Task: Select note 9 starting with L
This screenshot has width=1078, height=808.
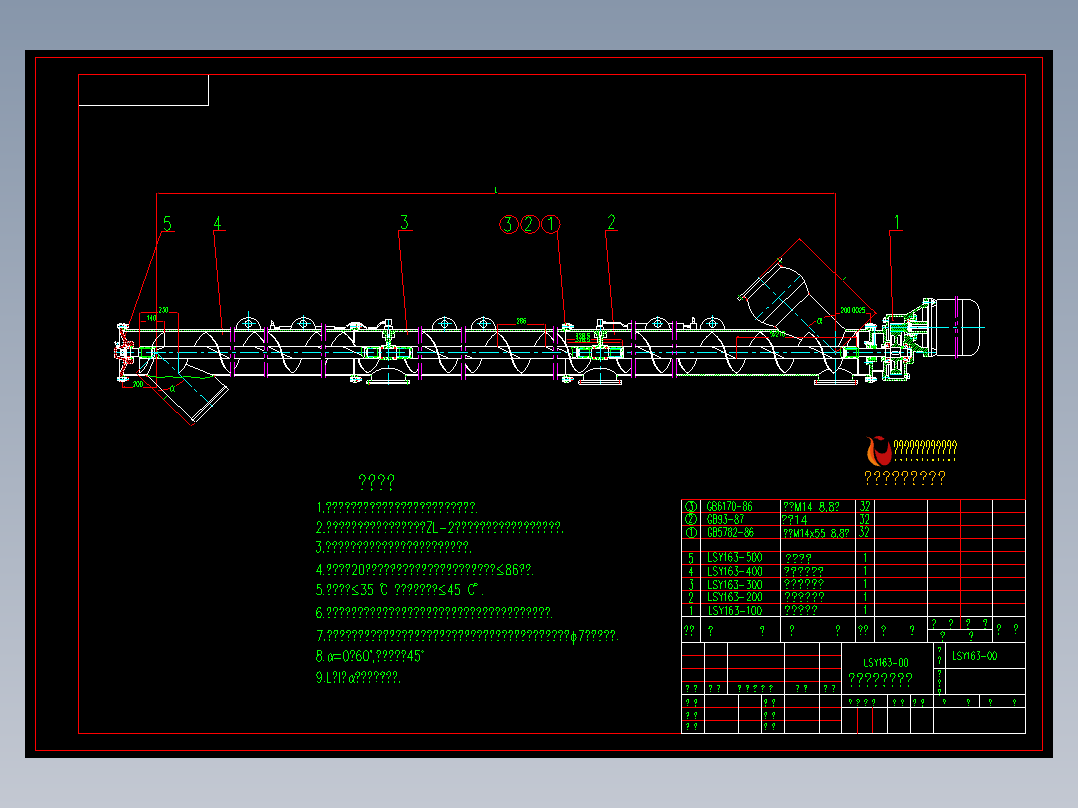Action: point(358,677)
